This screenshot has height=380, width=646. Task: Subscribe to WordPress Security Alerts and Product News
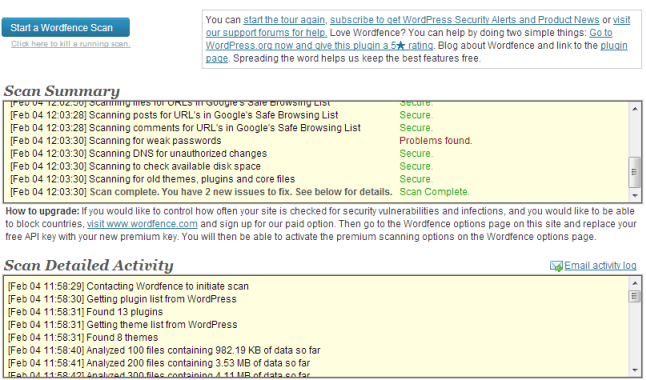click(x=464, y=20)
